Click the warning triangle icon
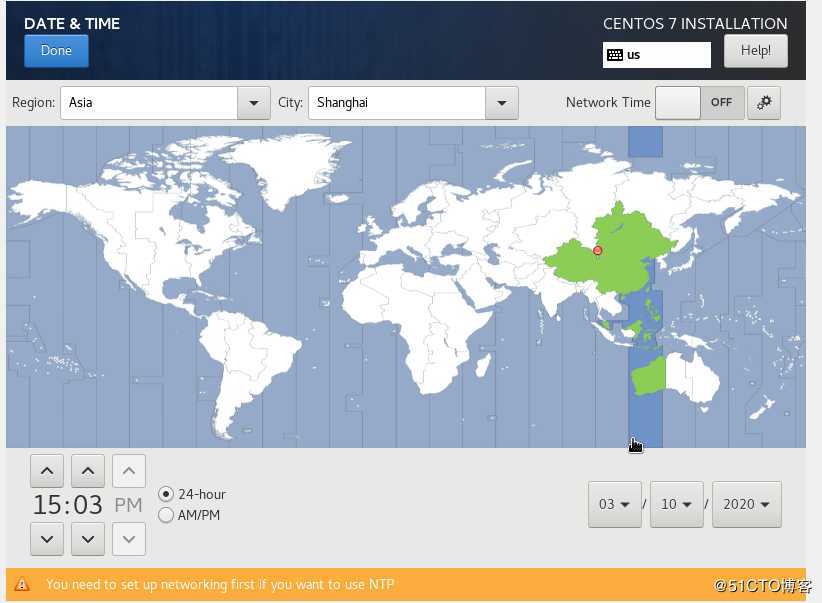The width and height of the screenshot is (822, 603). (22, 584)
